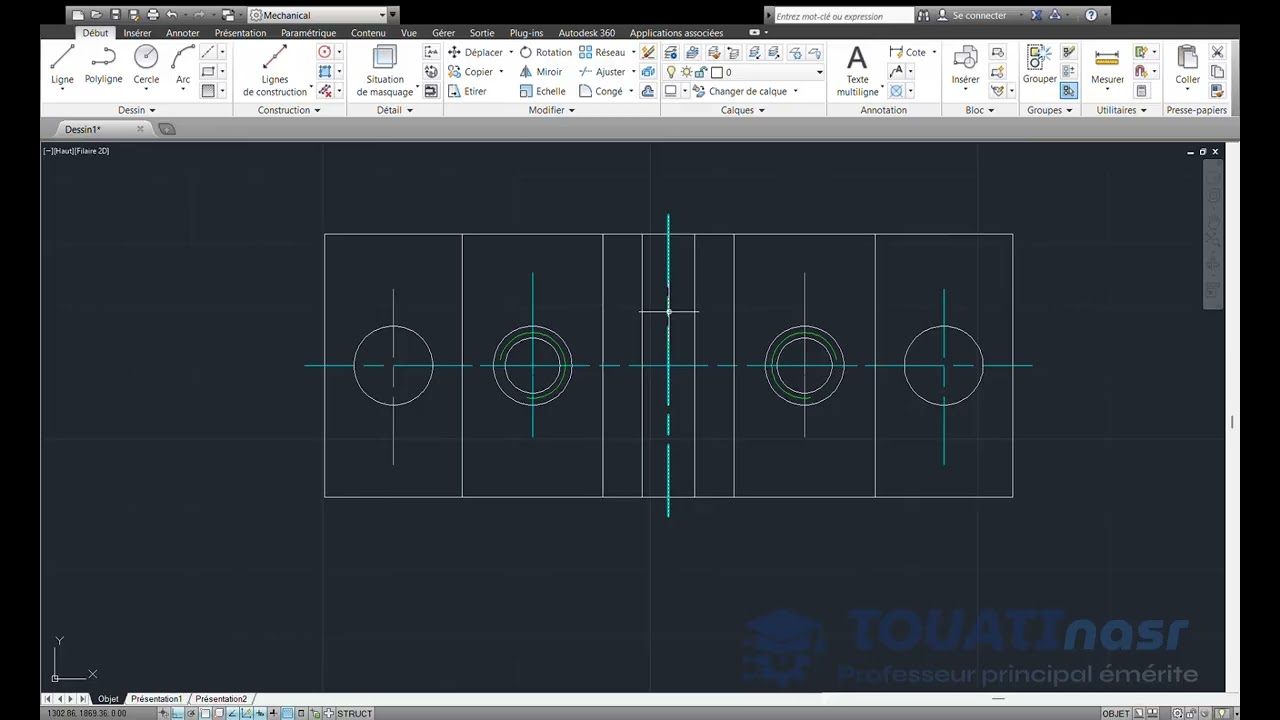Click Se connecter sign-in button
Screen dimensions: 1280x720
tap(979, 15)
